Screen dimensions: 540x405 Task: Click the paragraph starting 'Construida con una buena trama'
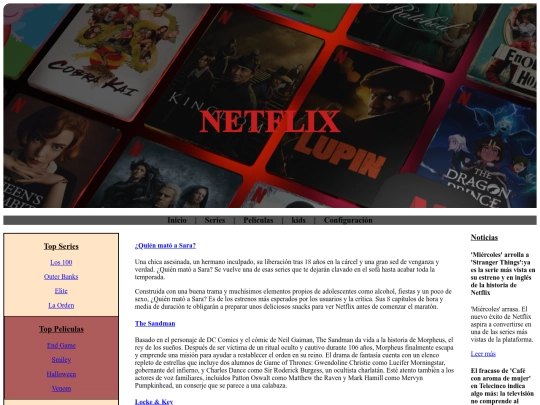point(293,299)
